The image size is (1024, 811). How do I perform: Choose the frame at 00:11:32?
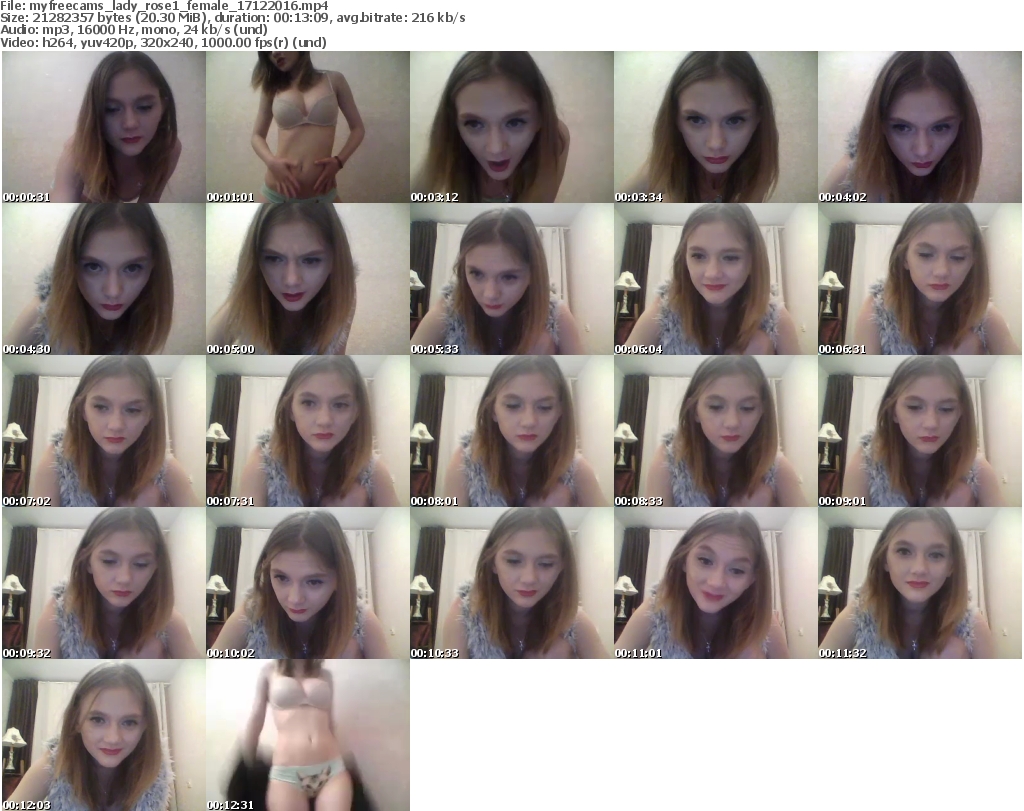920,583
